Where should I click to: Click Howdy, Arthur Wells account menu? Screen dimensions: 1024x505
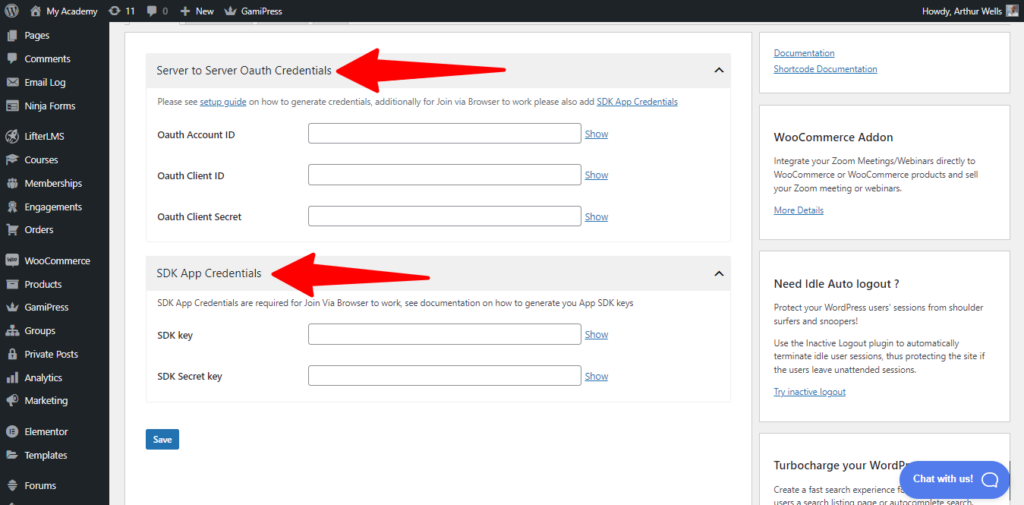pos(970,11)
